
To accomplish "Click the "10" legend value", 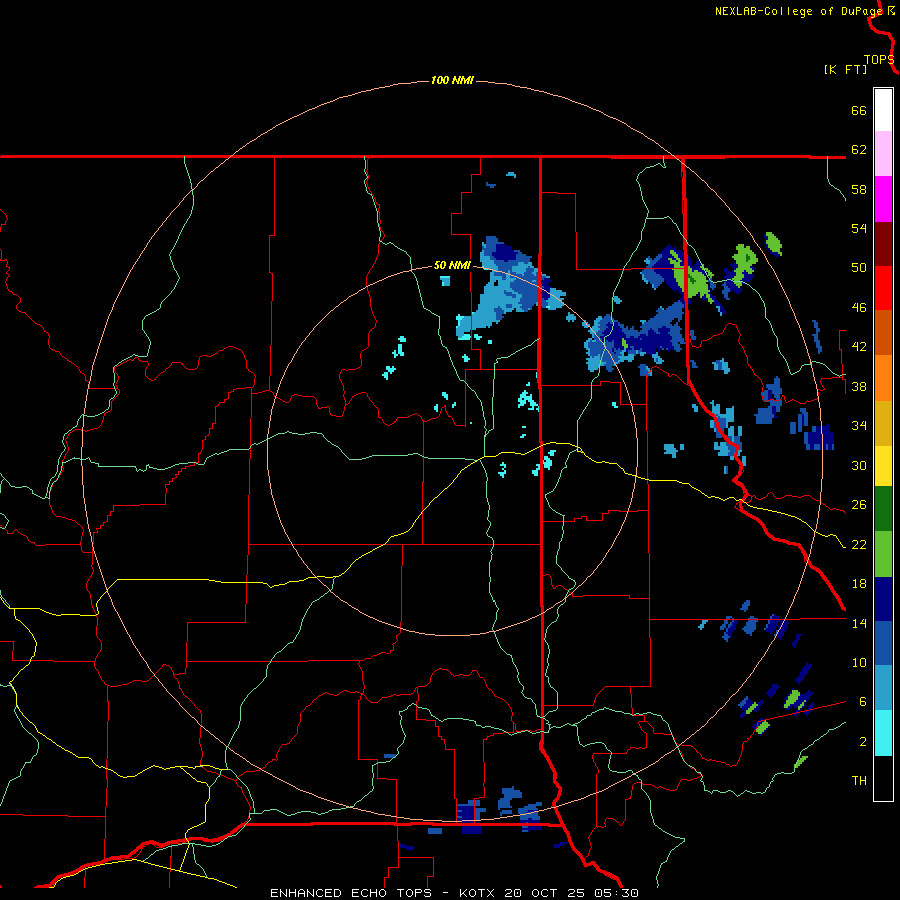I will 859,663.
